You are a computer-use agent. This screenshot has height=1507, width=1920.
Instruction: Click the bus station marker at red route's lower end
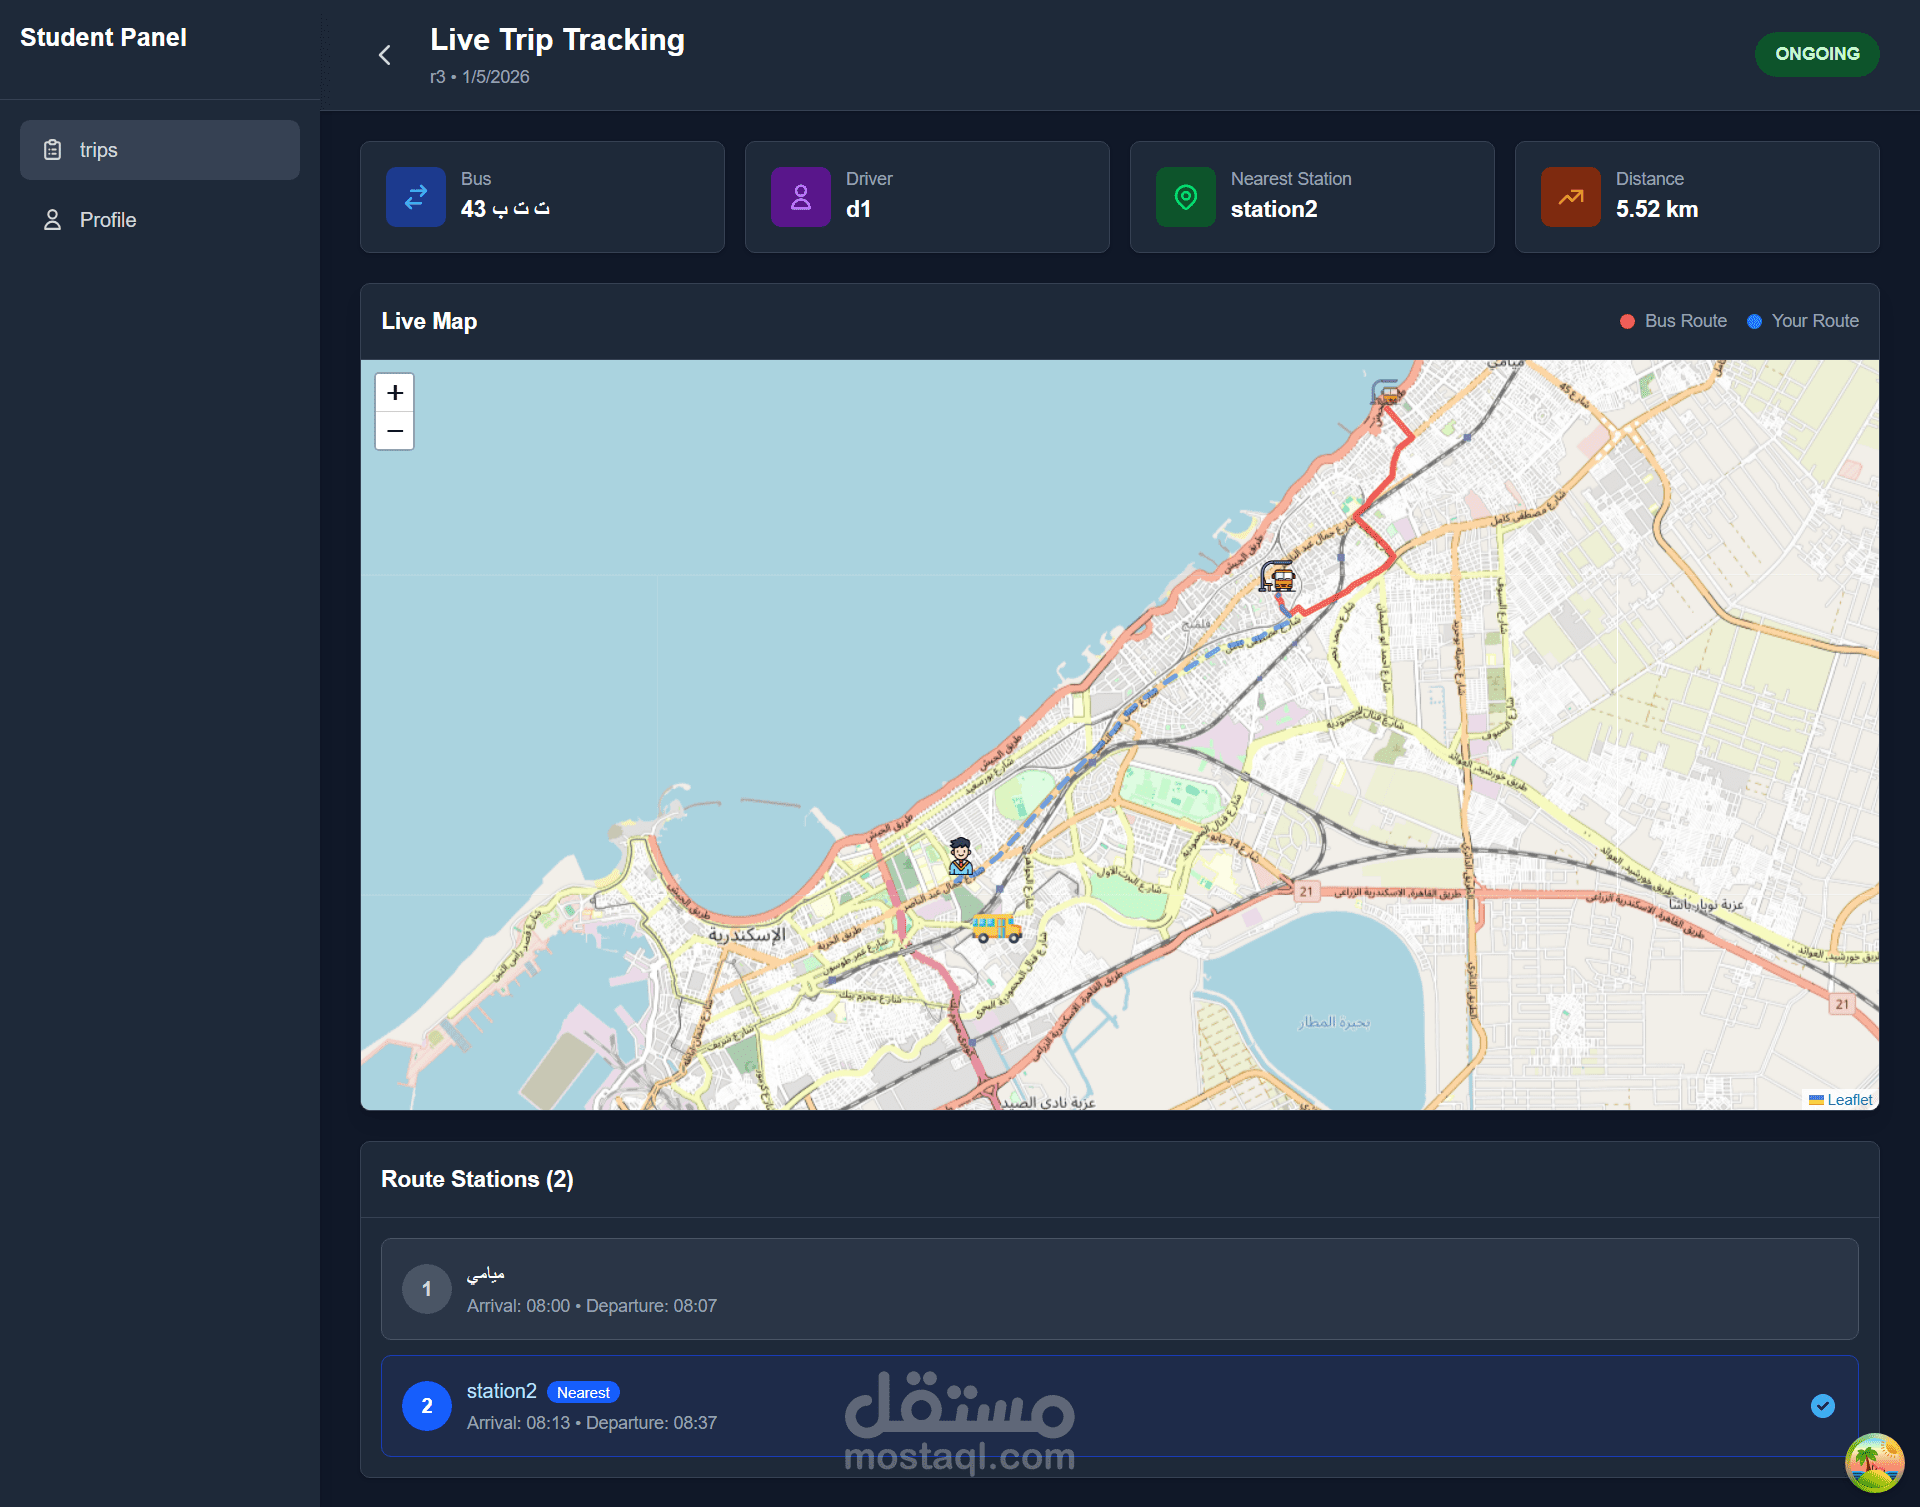click(1278, 576)
